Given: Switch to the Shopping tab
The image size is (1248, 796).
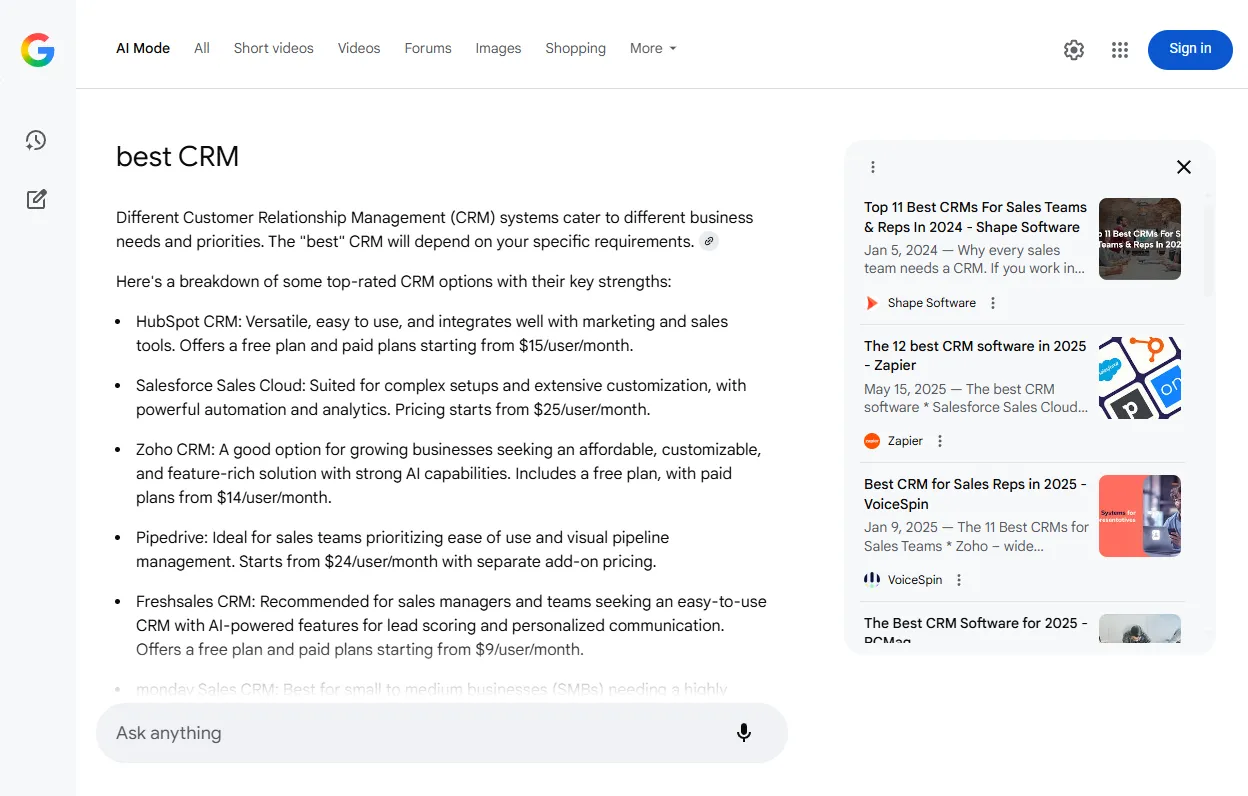Looking at the screenshot, I should (x=576, y=48).
